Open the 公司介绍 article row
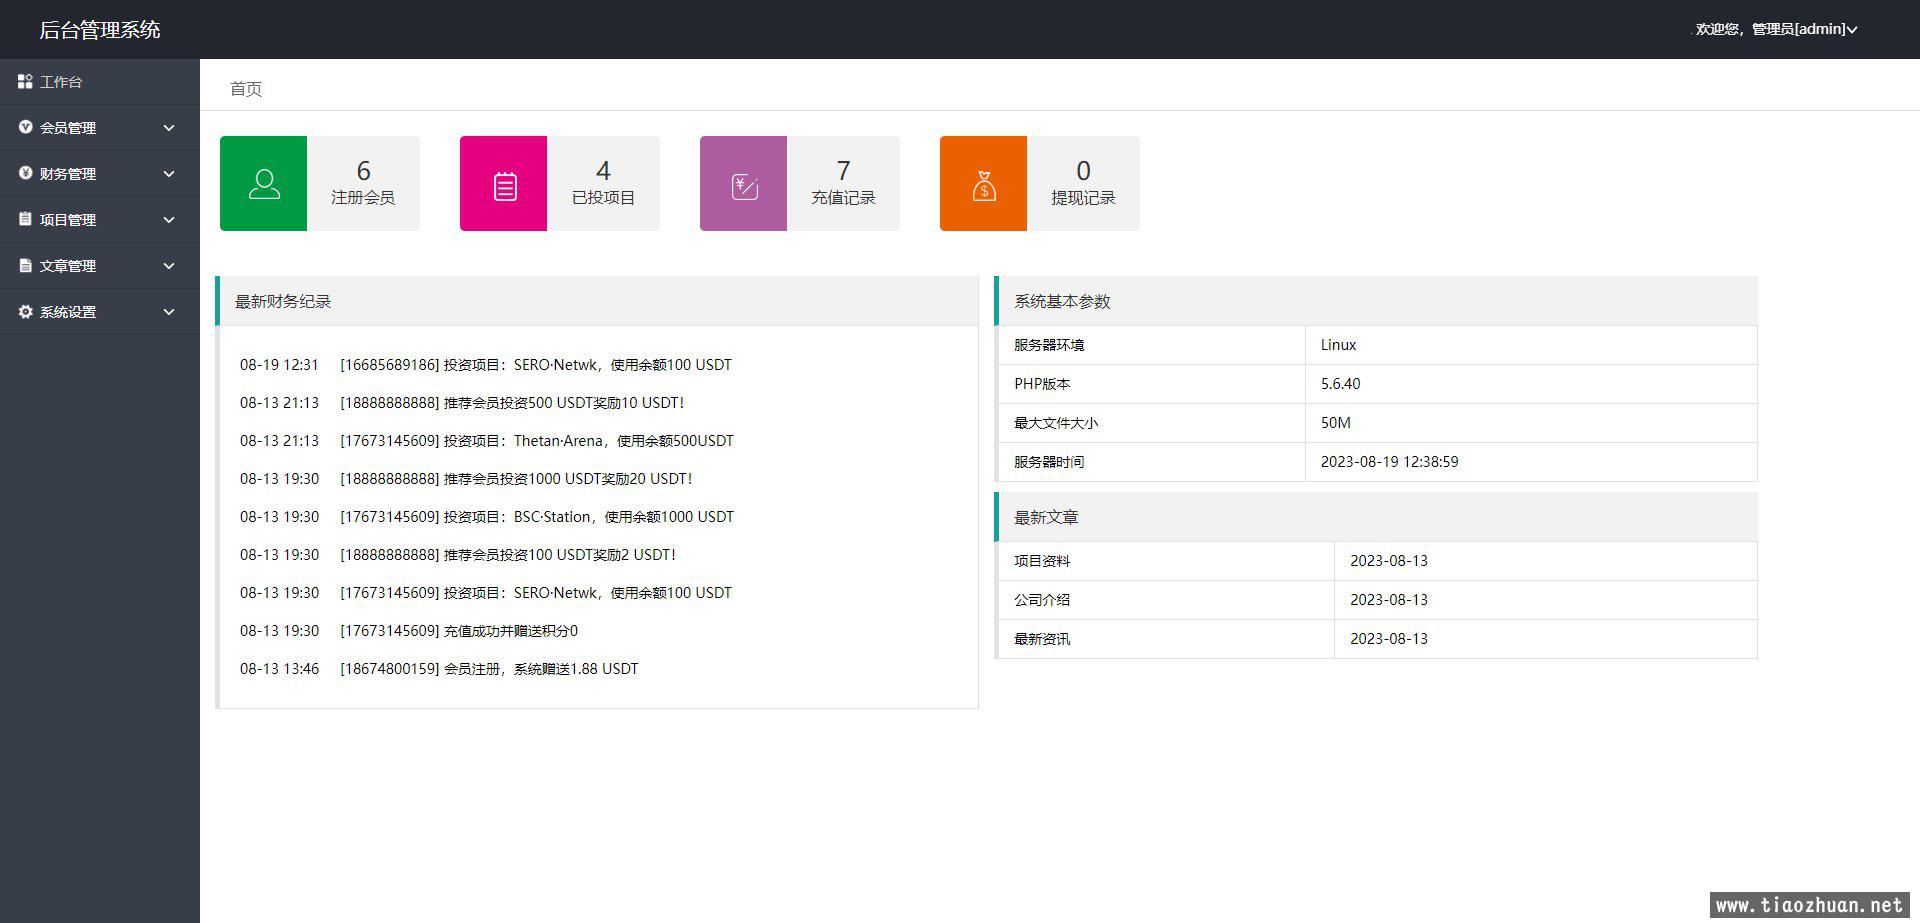The height and width of the screenshot is (923, 1920). tap(1377, 600)
